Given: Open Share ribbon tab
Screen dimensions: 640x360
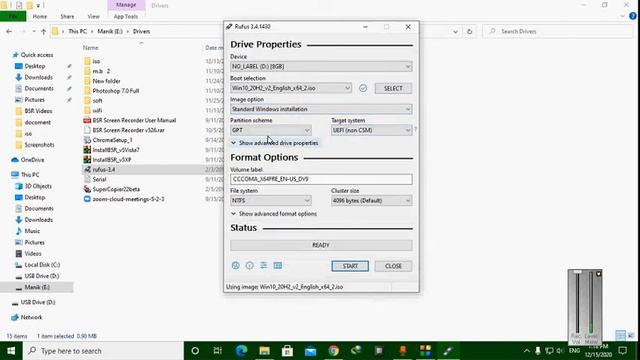Looking at the screenshot, I should (x=67, y=16).
